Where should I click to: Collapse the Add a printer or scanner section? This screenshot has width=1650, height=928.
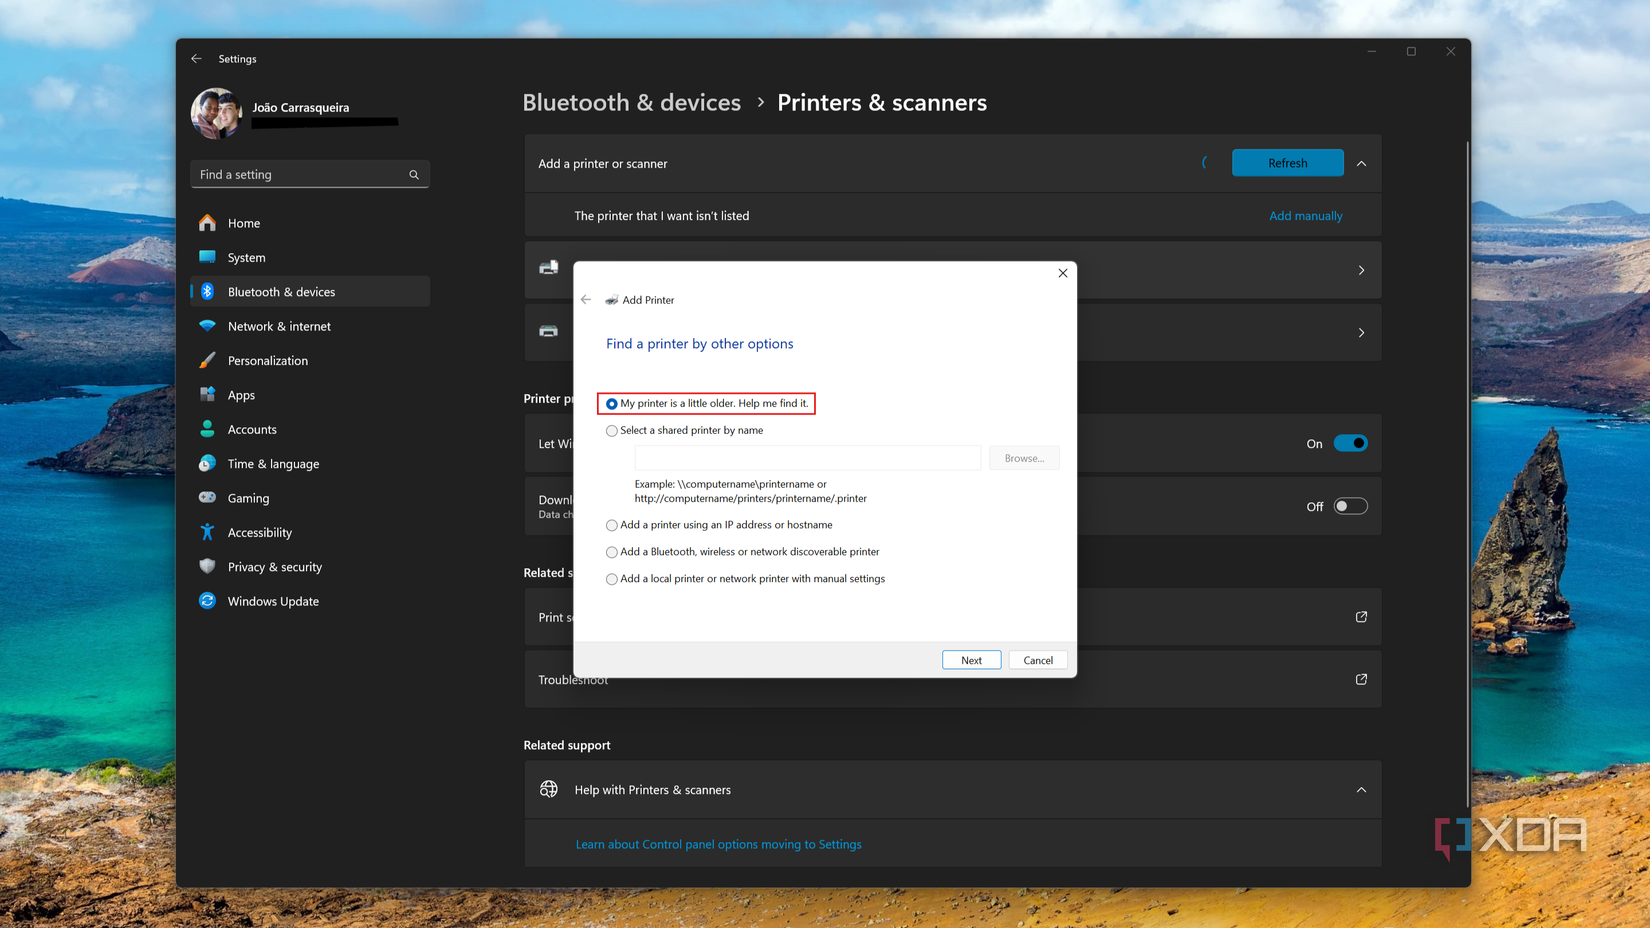point(1361,164)
